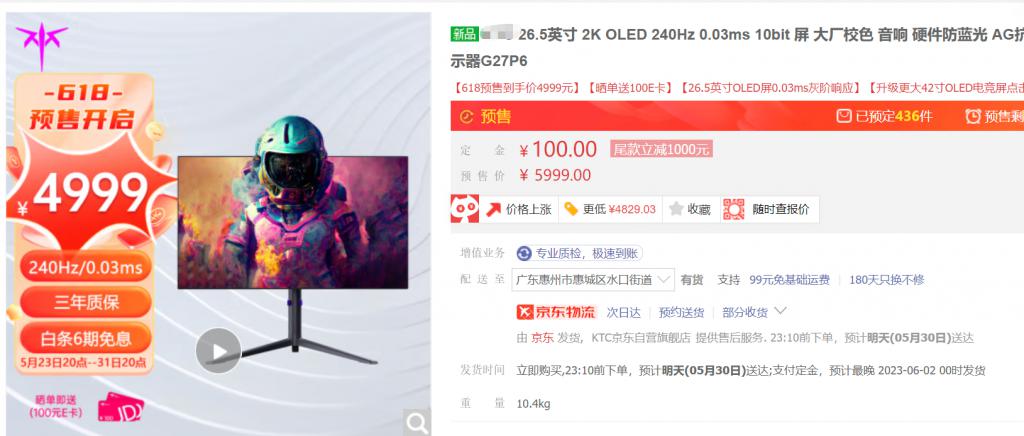The height and width of the screenshot is (436, 1024).
Task: Open the delivery address dropdown
Action: [593, 280]
